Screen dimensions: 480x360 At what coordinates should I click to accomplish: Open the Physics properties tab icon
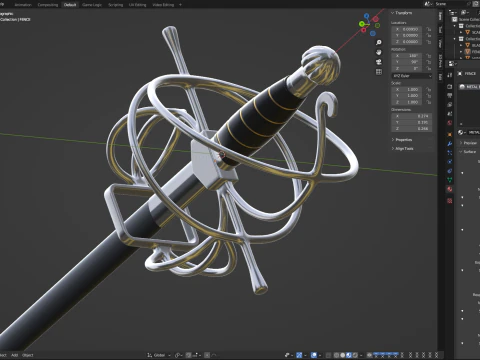point(450,162)
